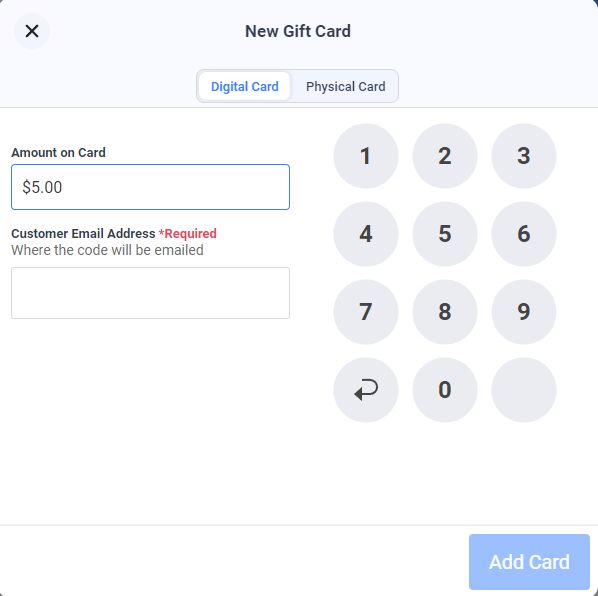The image size is (598, 596).
Task: Tap keypad digit 4
Action: (366, 234)
